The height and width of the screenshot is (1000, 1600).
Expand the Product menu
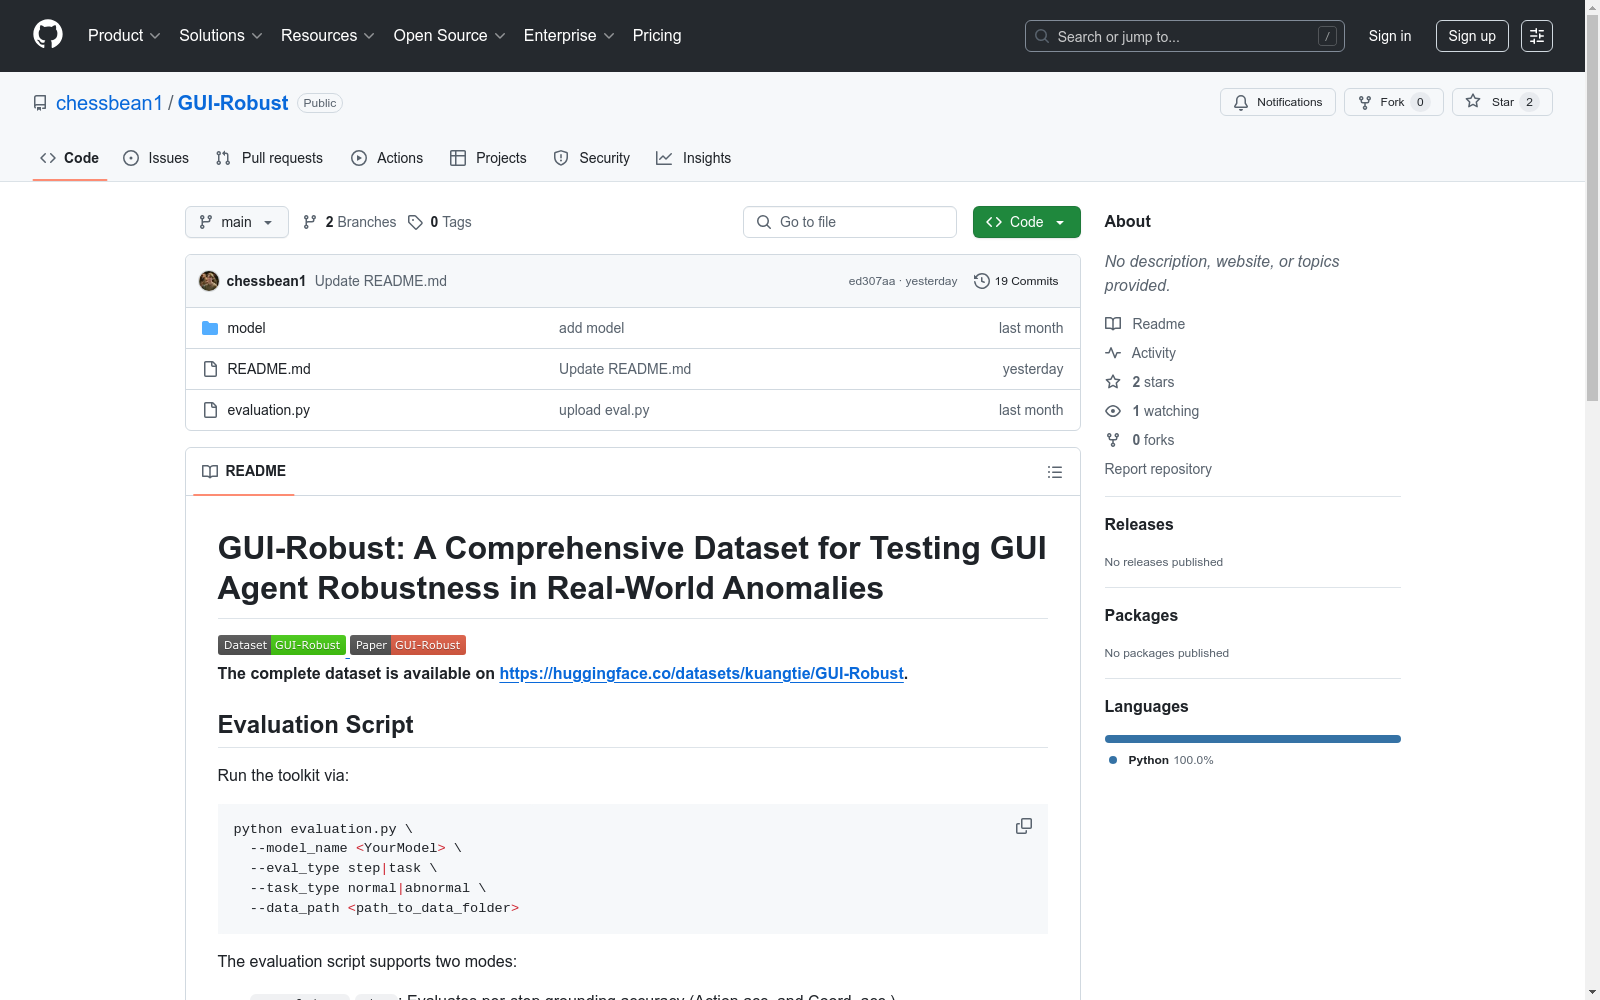pos(124,35)
